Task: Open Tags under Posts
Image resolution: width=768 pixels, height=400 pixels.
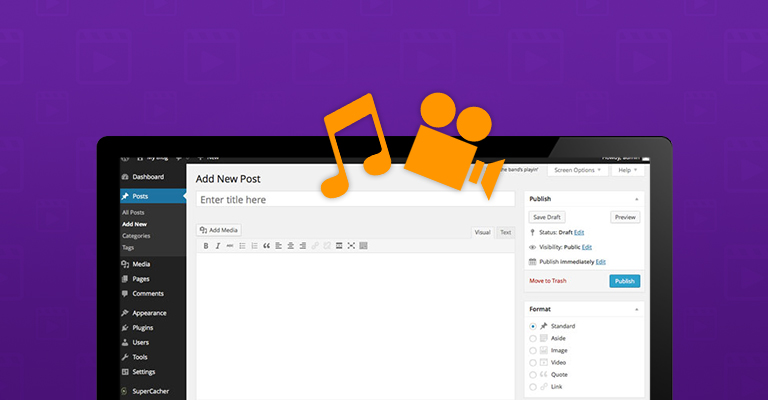Action: 128,248
